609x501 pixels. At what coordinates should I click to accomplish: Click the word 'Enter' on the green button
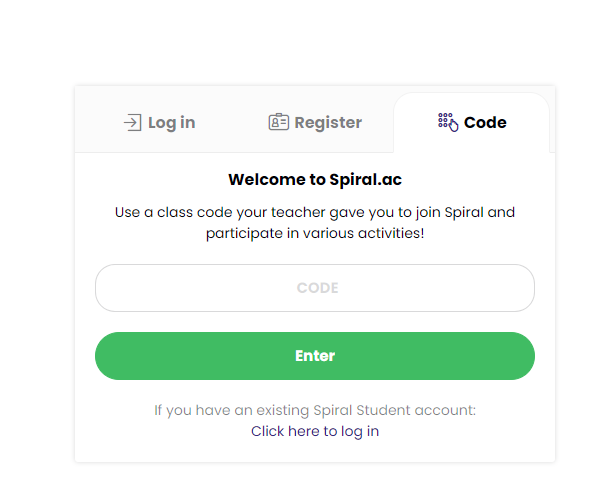point(315,356)
